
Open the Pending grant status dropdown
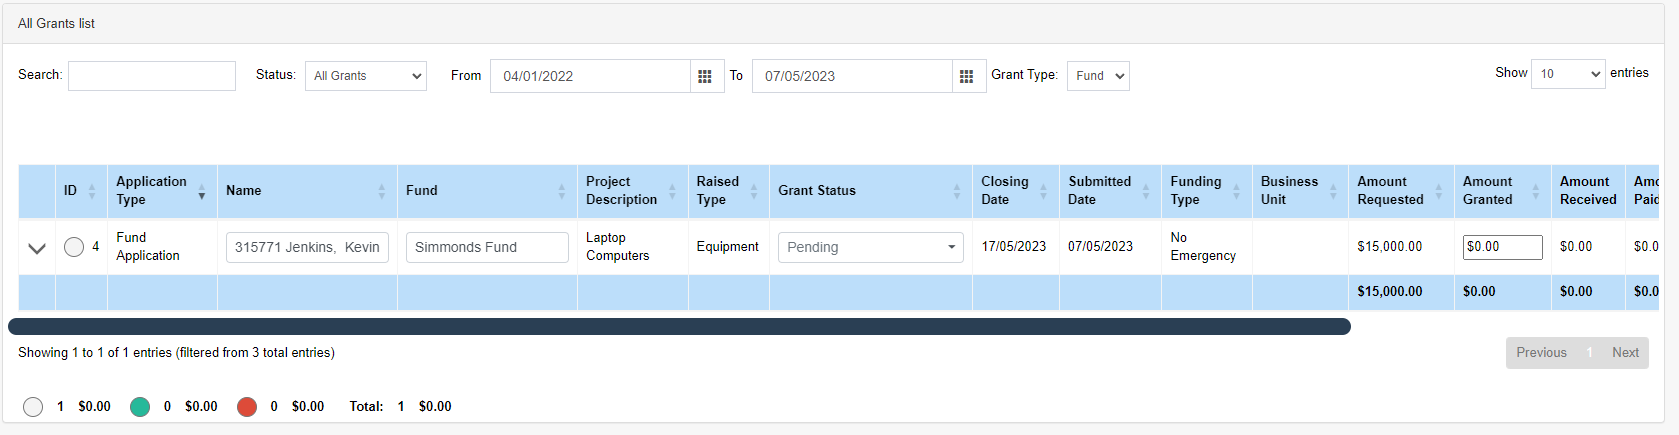coord(871,247)
